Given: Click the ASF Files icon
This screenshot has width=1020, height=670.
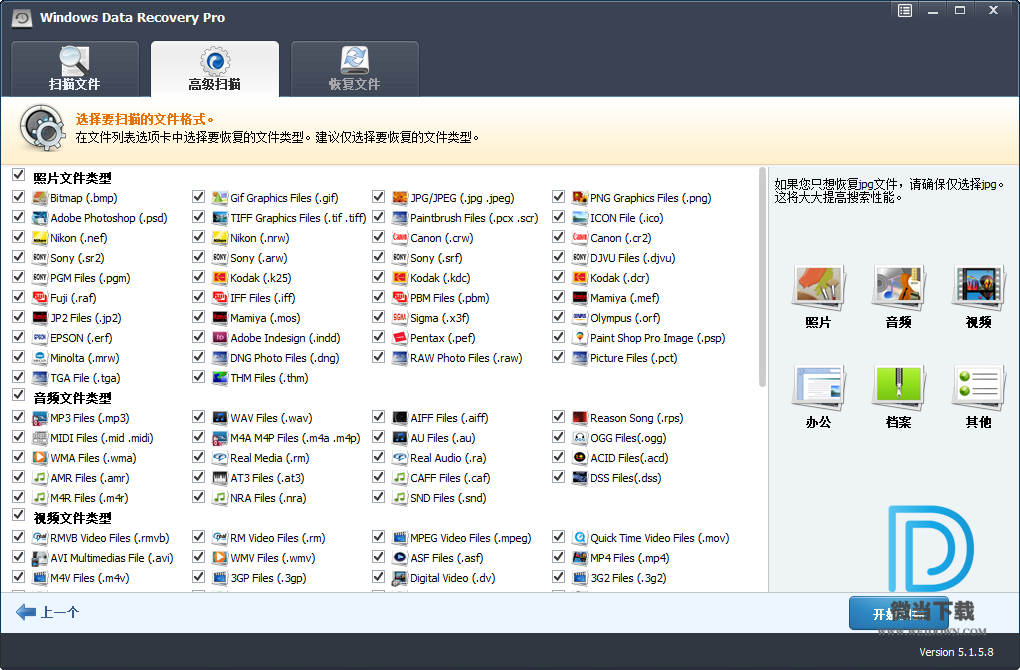Looking at the screenshot, I should click(400, 557).
